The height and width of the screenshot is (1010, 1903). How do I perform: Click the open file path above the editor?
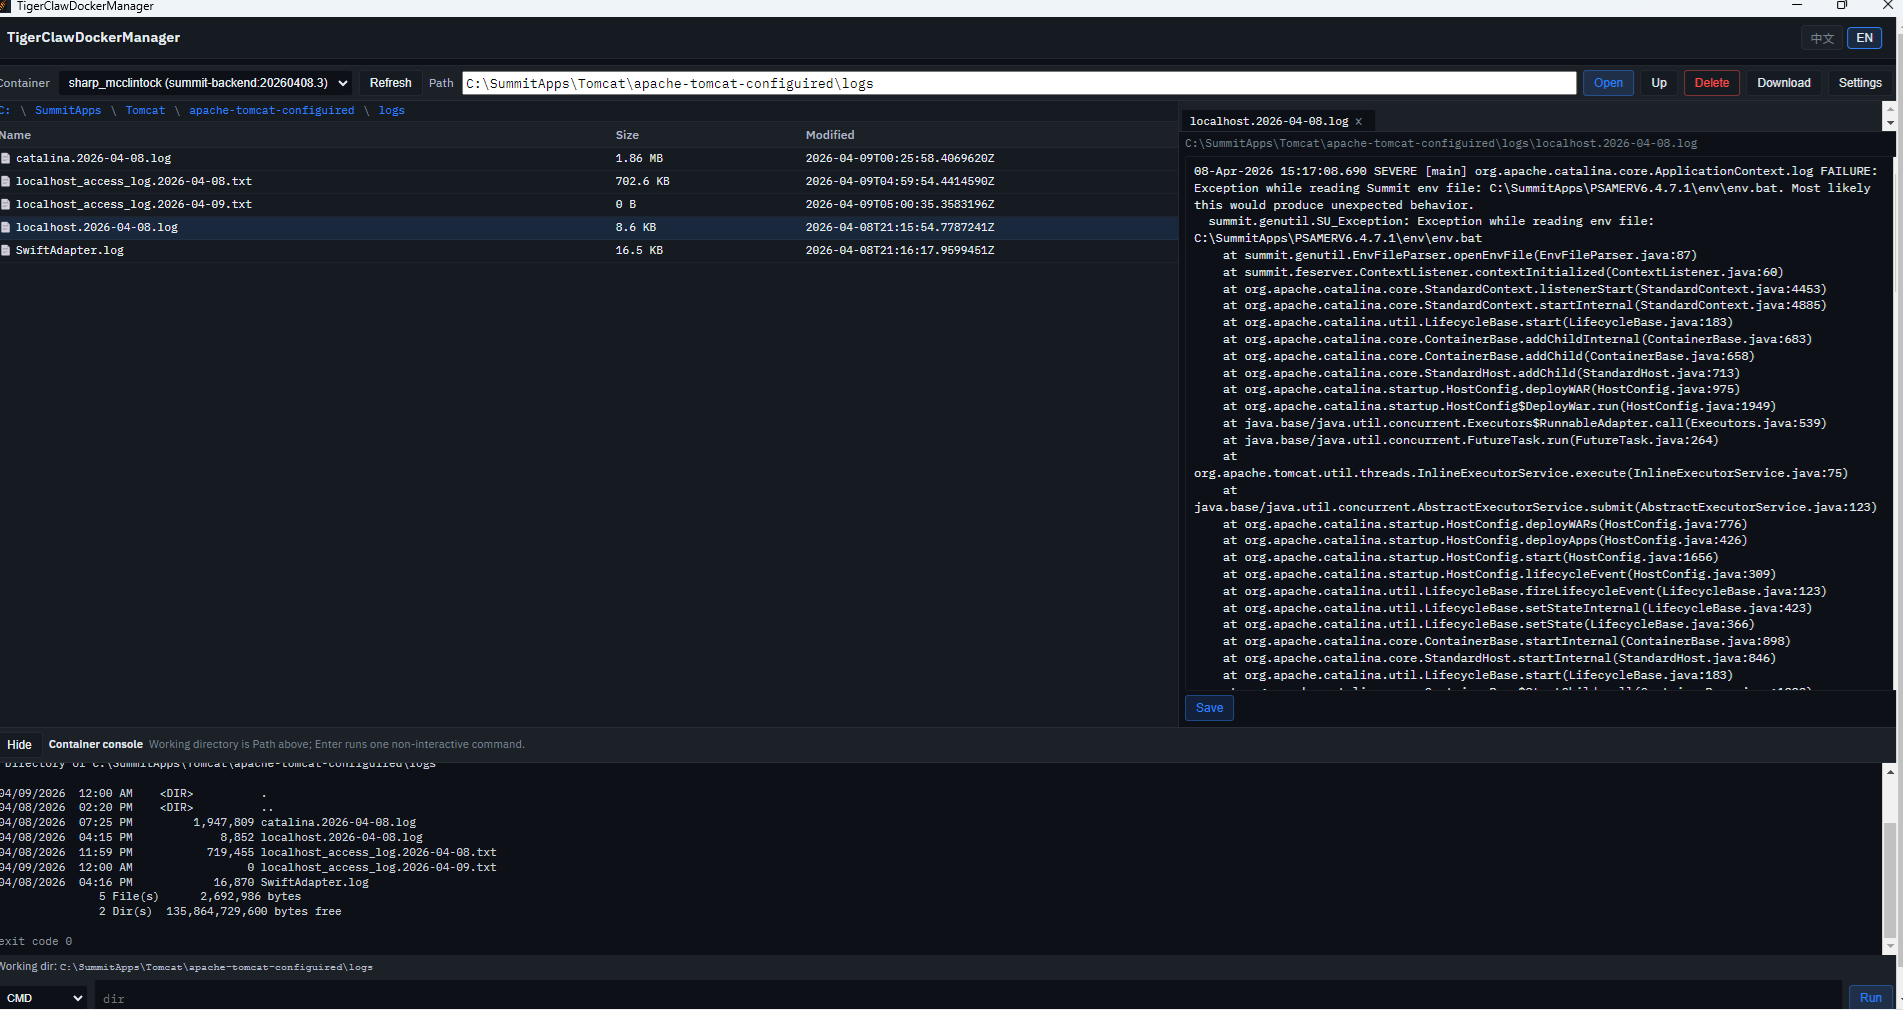pos(1441,144)
